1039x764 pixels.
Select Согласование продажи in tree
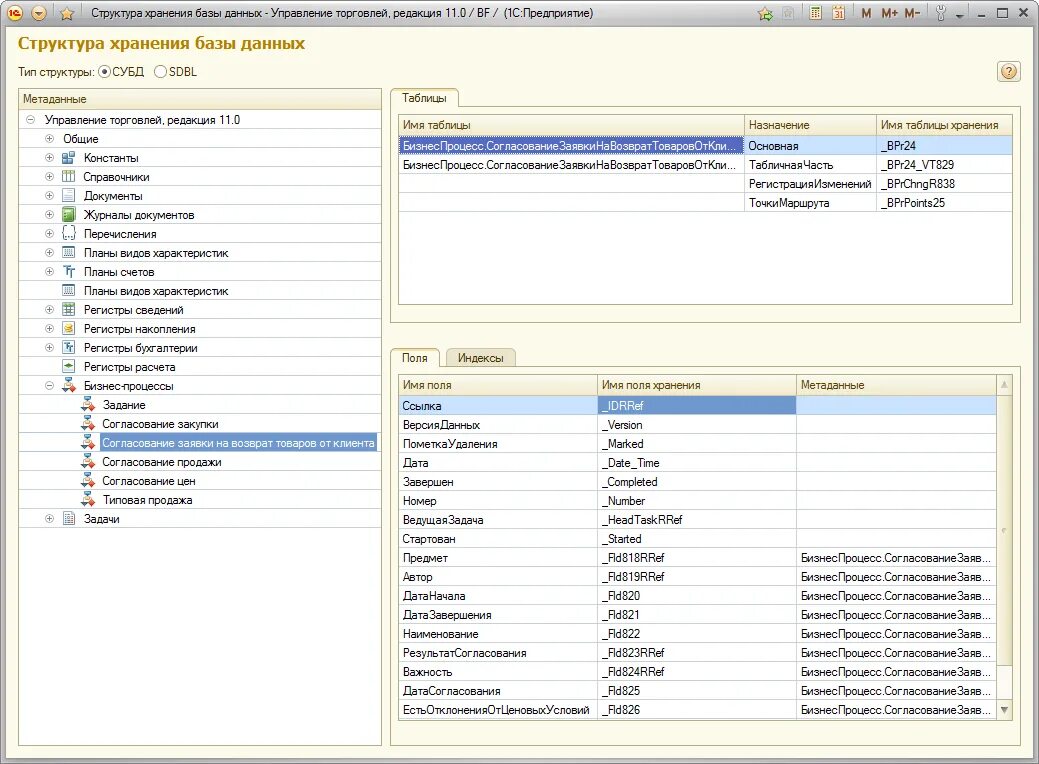(x=162, y=462)
